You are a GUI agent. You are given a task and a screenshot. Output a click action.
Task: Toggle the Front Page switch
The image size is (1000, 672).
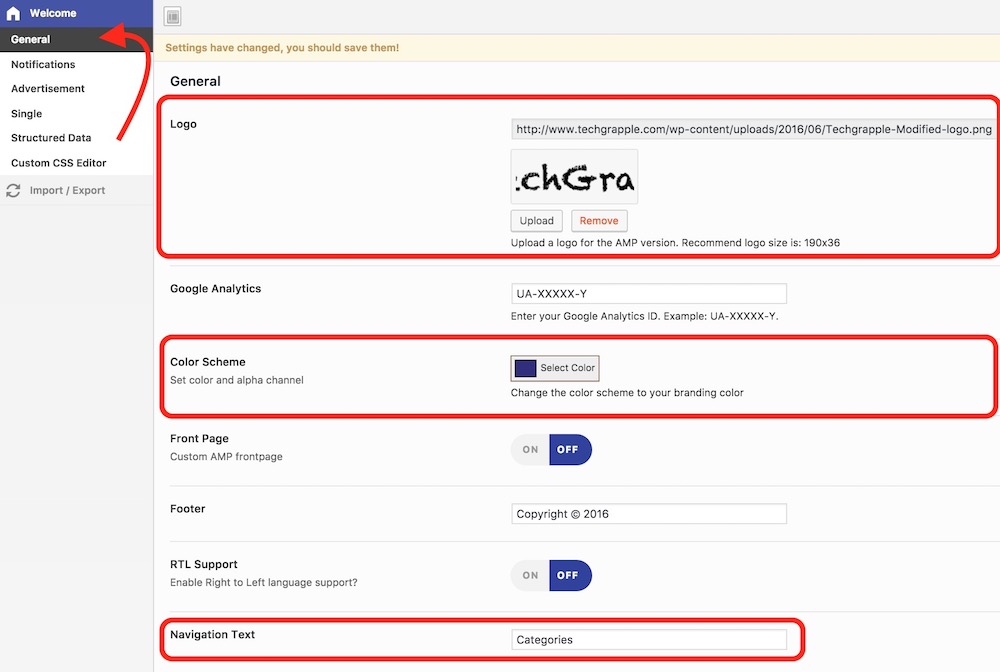(551, 450)
